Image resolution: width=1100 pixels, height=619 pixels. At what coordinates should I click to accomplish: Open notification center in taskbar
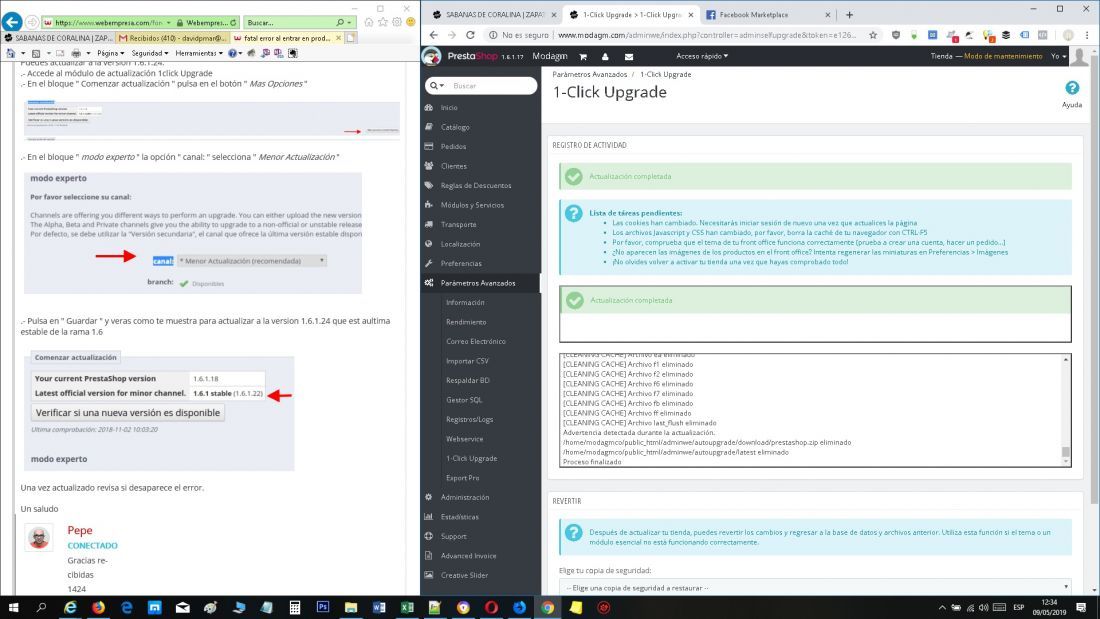click(x=1081, y=608)
